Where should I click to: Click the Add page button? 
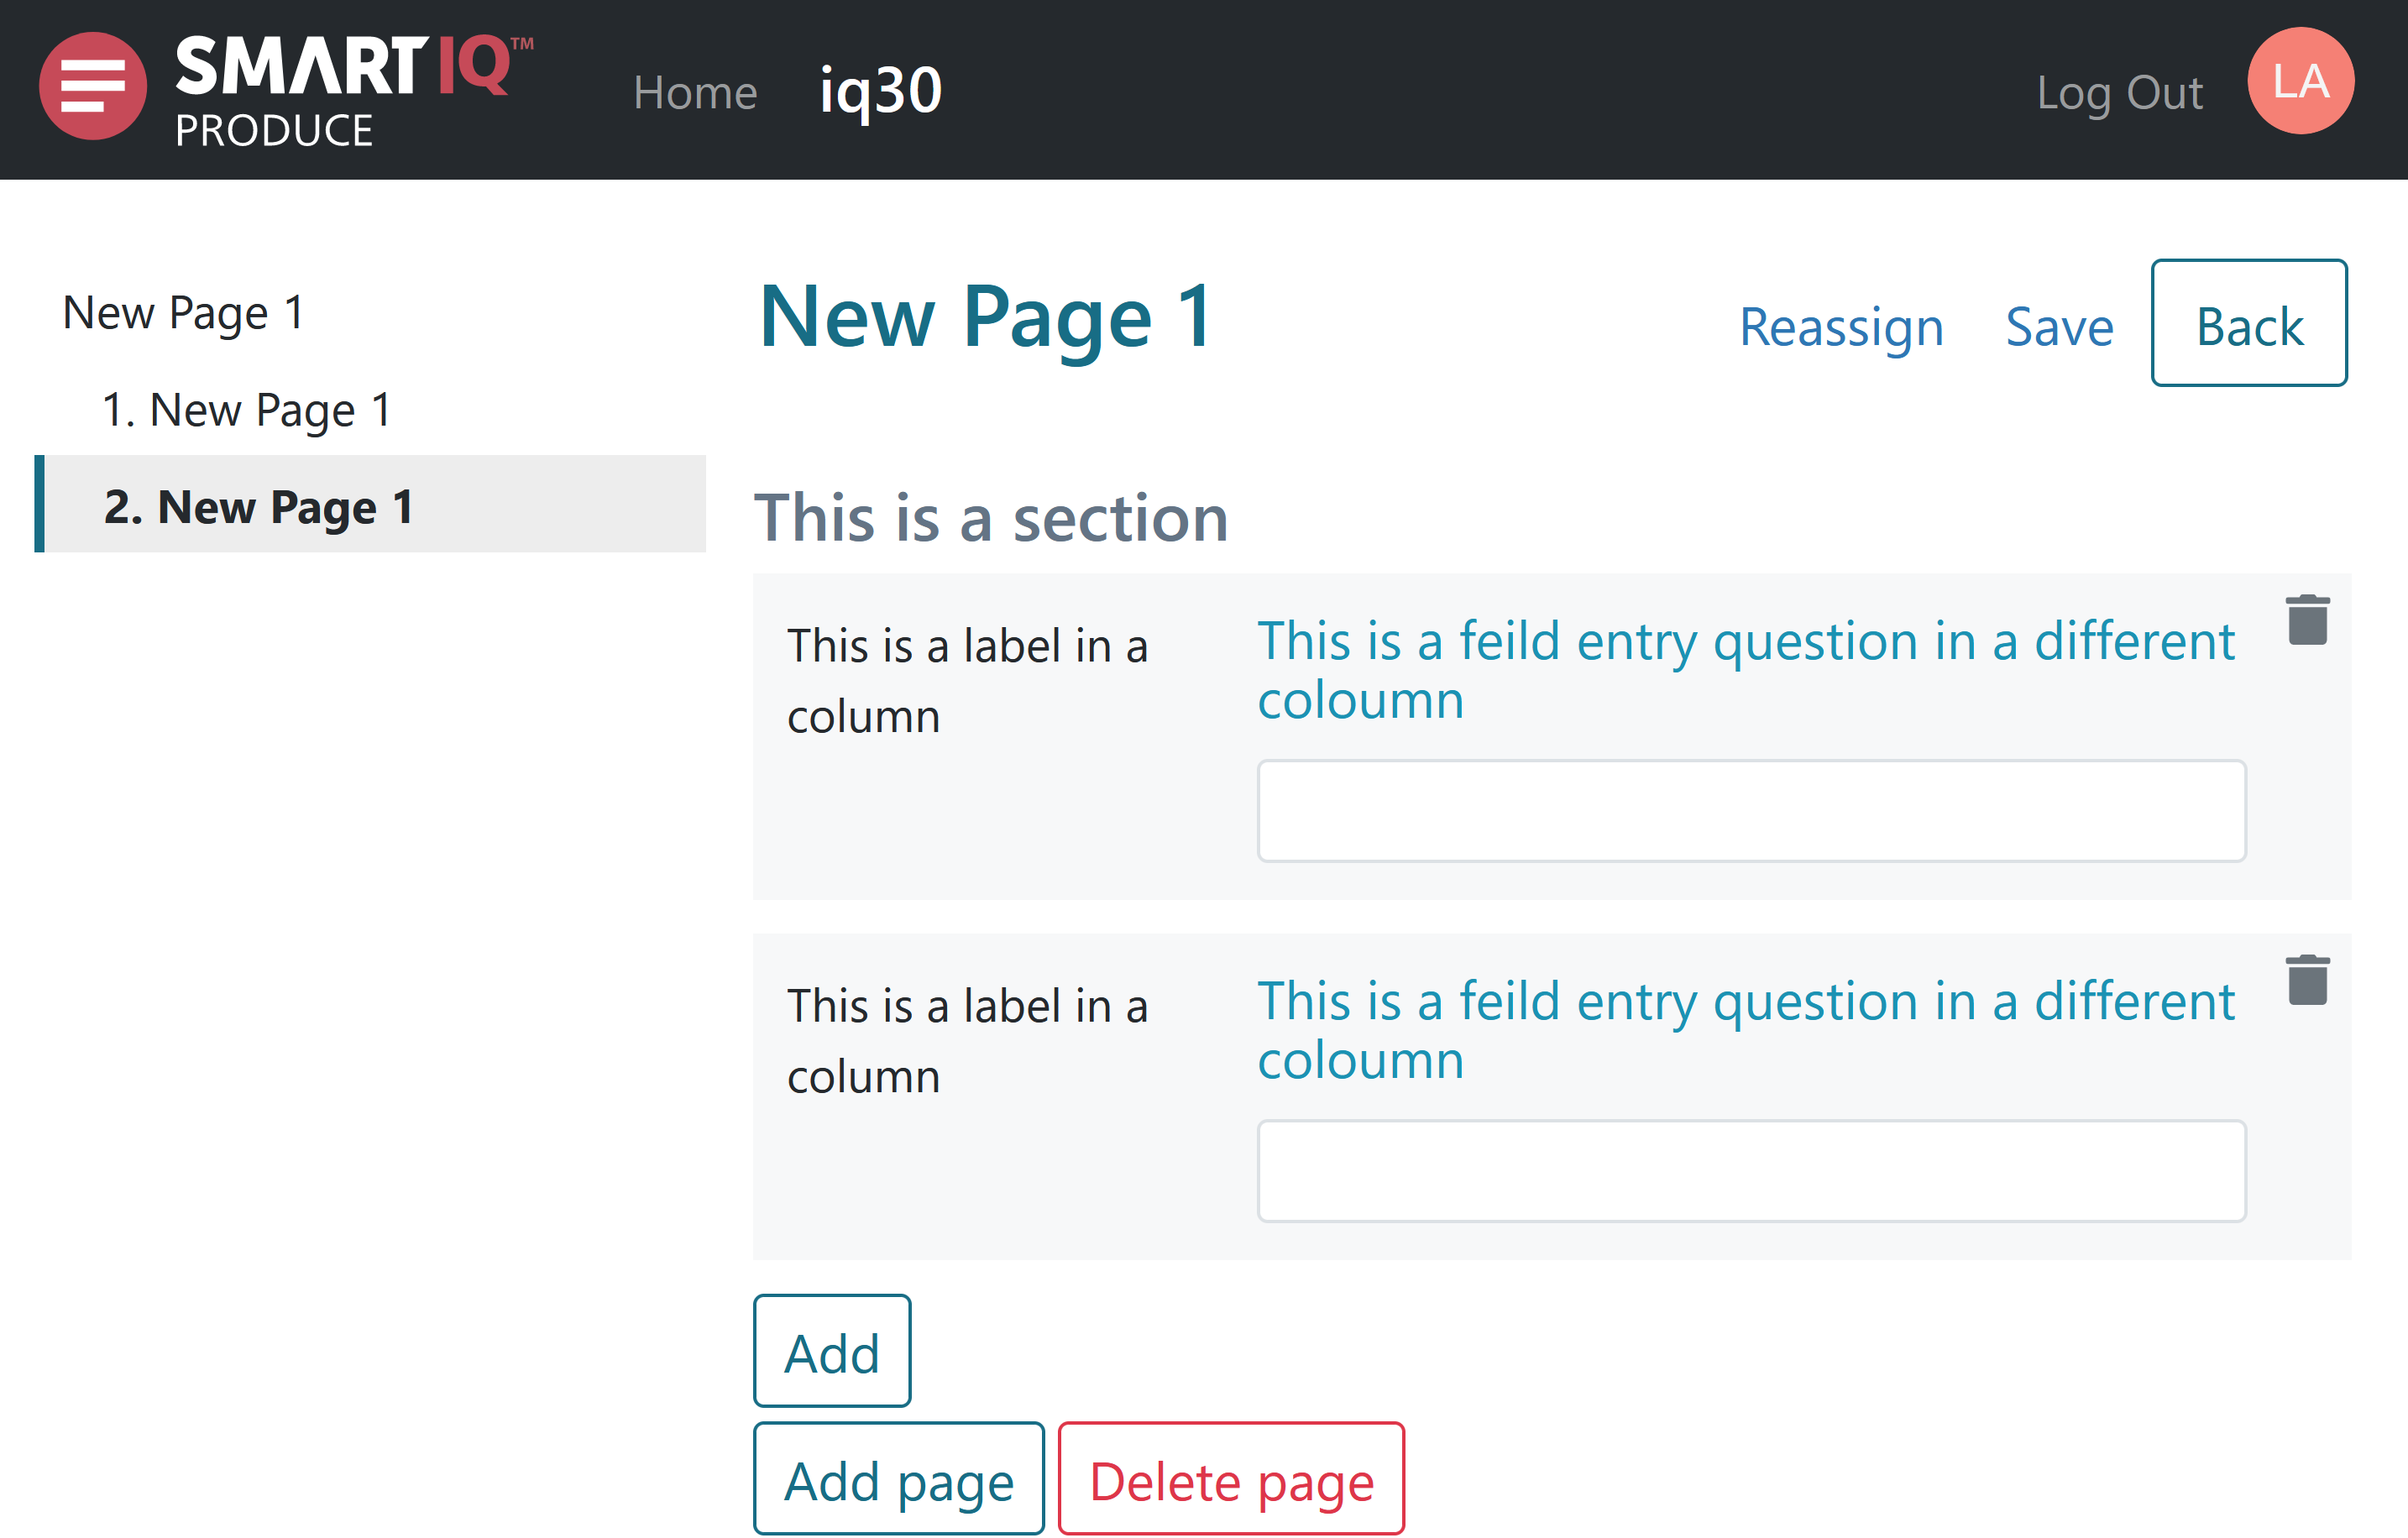pos(898,1479)
